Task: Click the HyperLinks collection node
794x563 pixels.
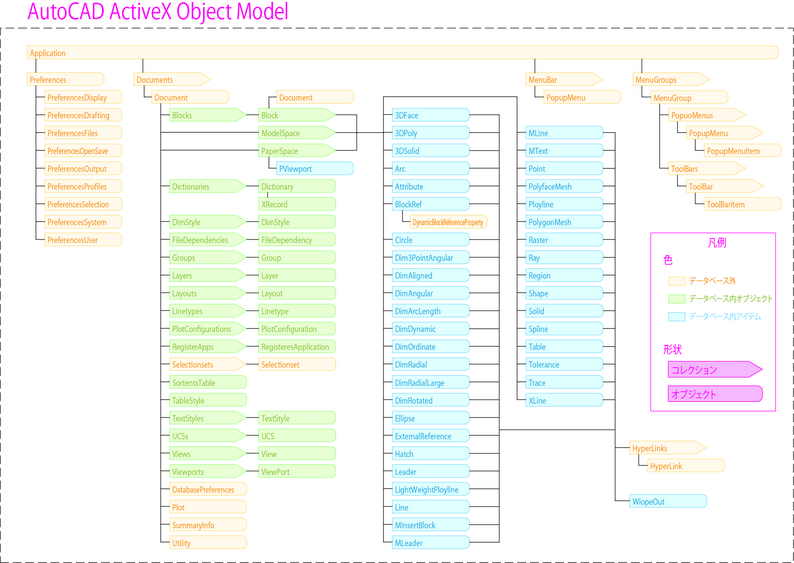Action: click(x=668, y=448)
